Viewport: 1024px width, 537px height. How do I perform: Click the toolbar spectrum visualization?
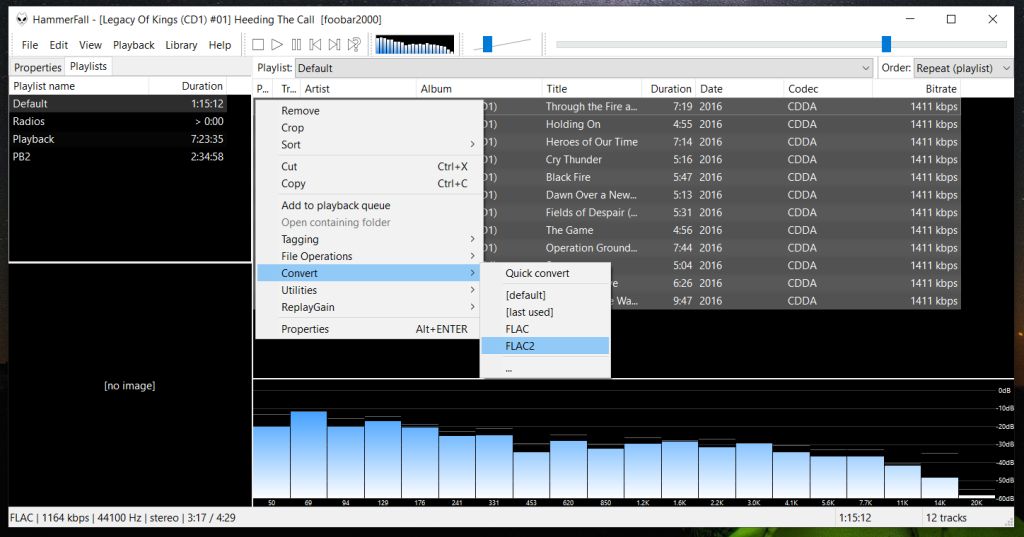click(415, 44)
